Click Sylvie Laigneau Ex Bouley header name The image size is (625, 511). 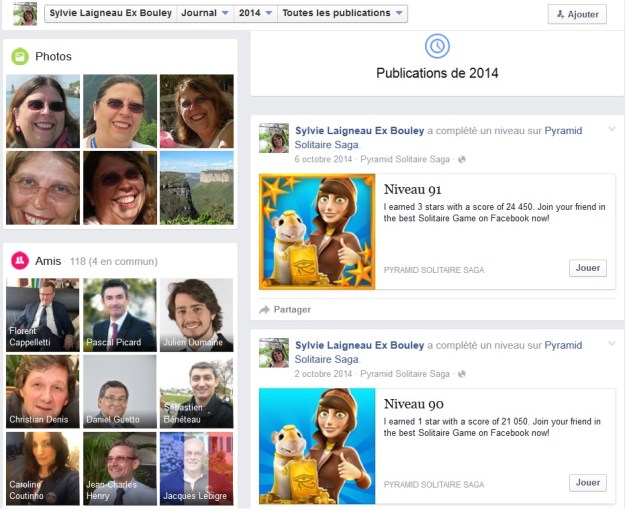tap(110, 13)
